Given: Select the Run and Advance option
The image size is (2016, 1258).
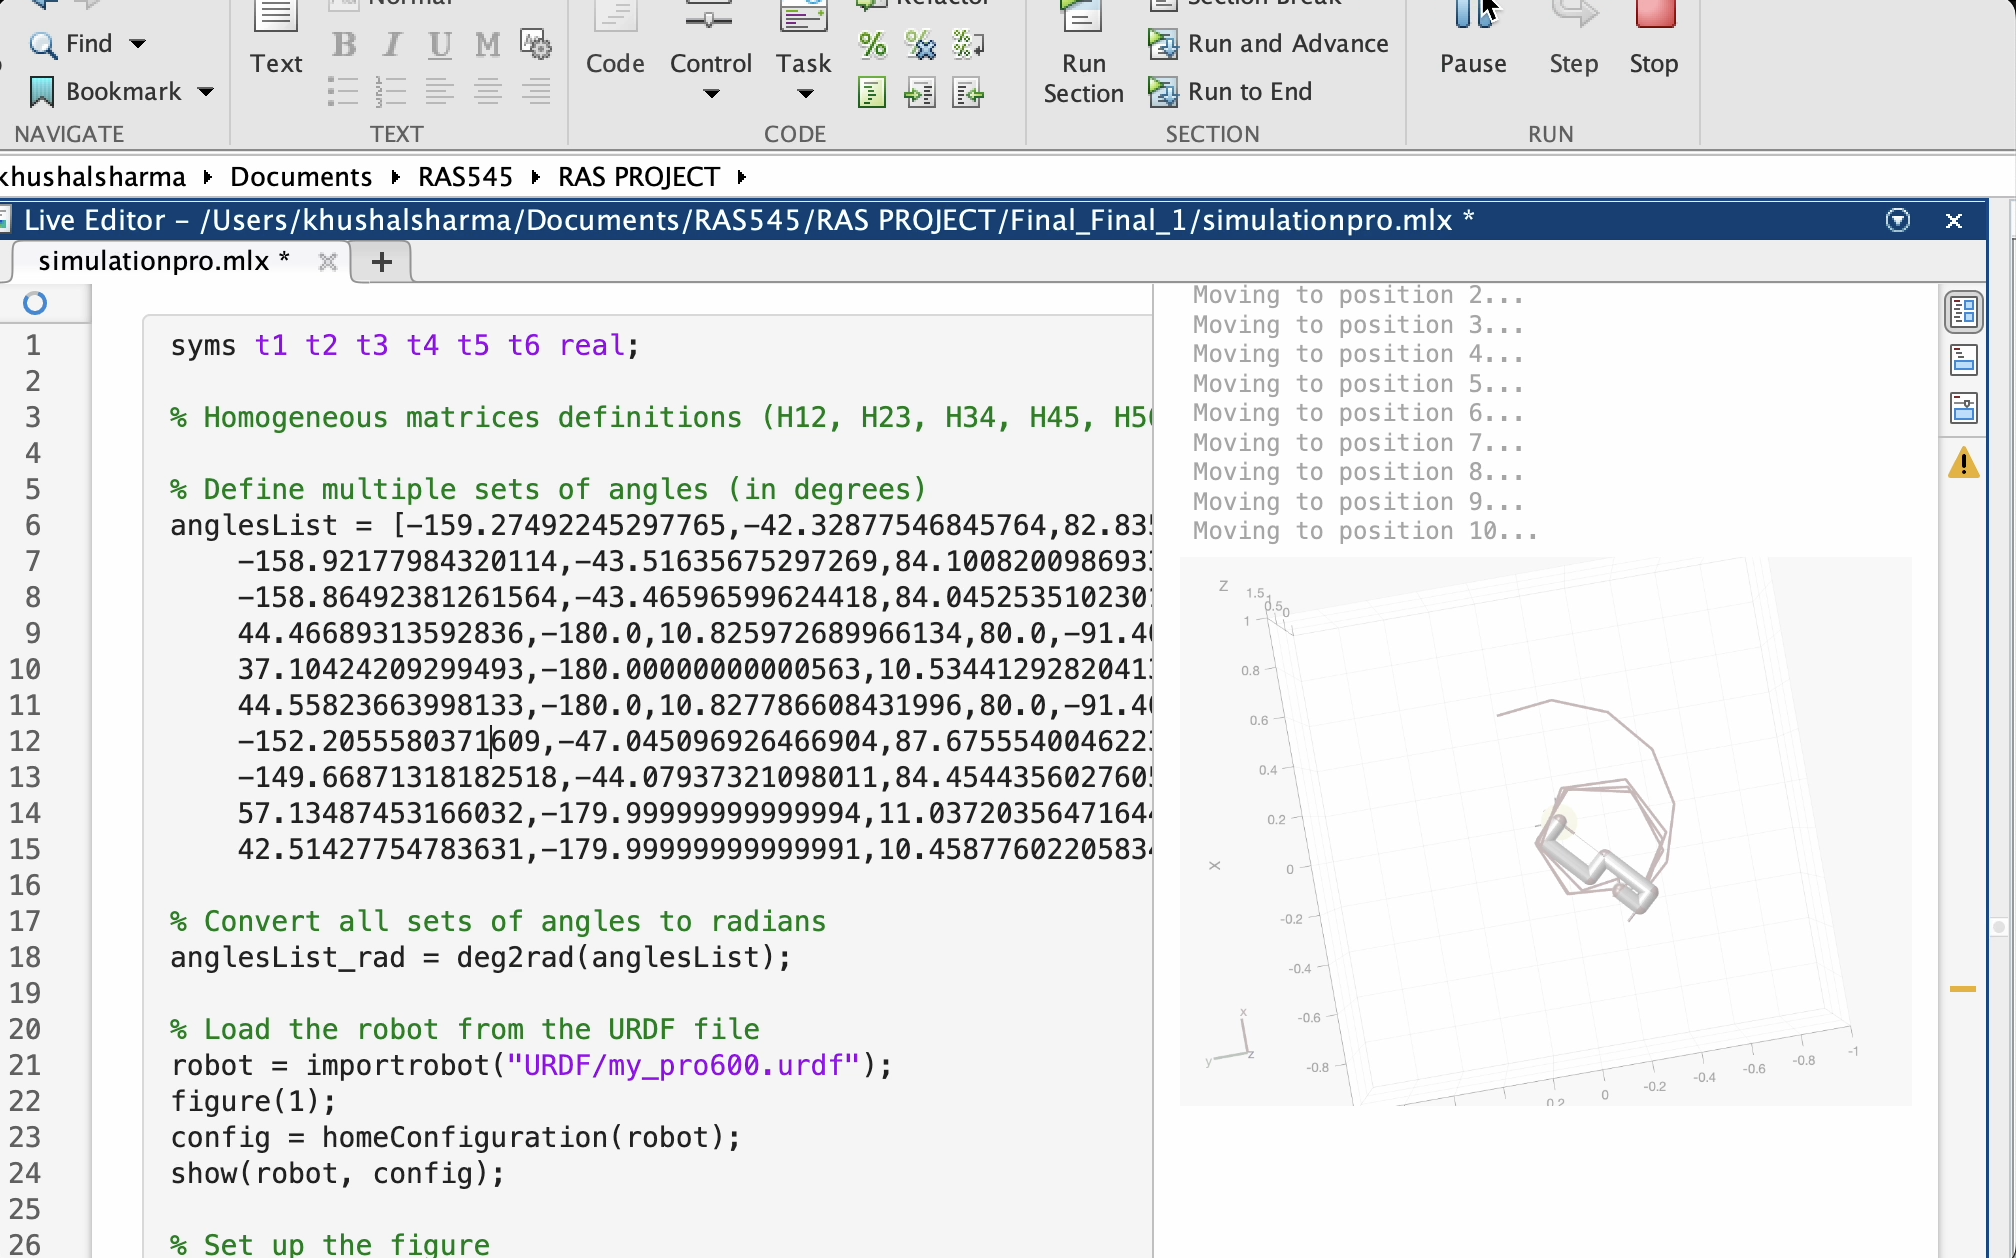Looking at the screenshot, I should click(x=1269, y=44).
